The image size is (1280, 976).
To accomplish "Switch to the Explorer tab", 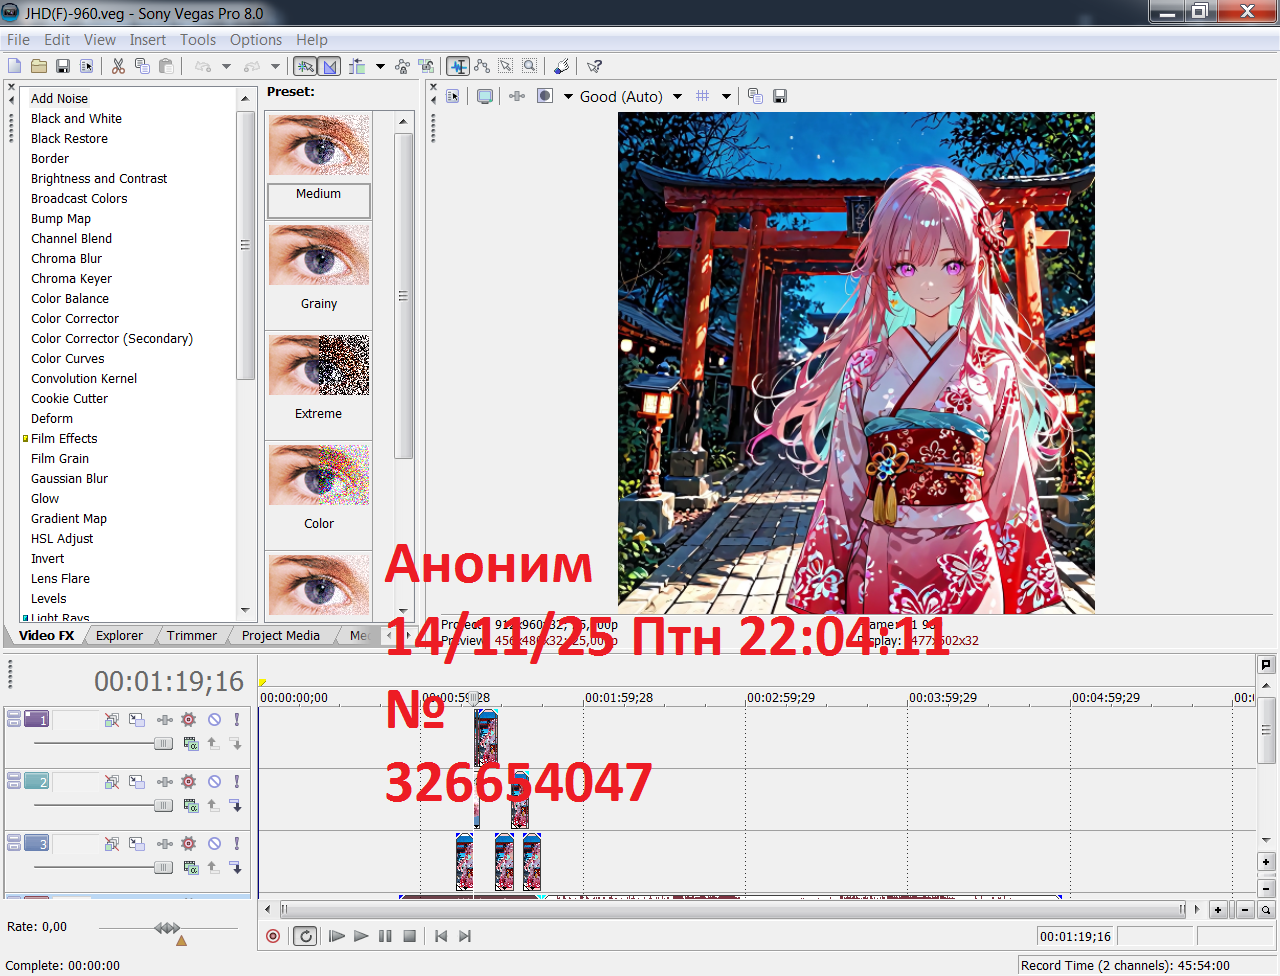I will tap(120, 635).
